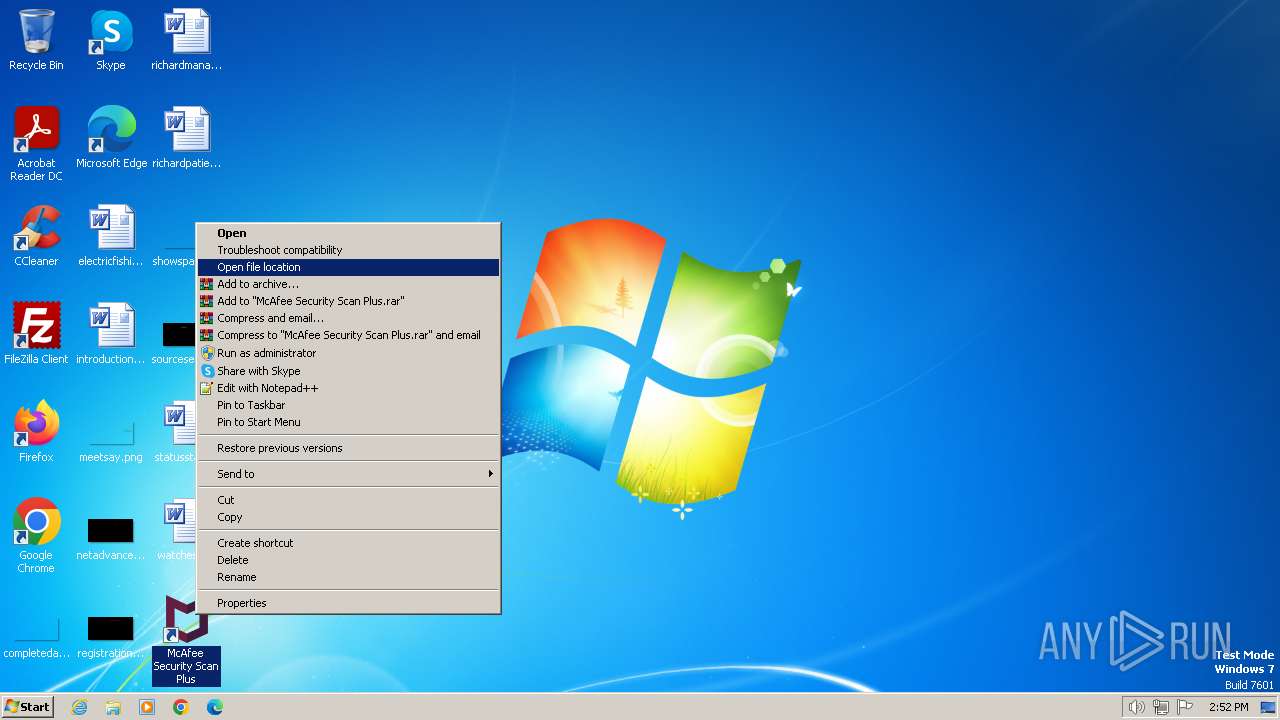Image resolution: width=1280 pixels, height=720 pixels.
Task: Open the Recycle Bin desktop icon
Action: (36, 40)
